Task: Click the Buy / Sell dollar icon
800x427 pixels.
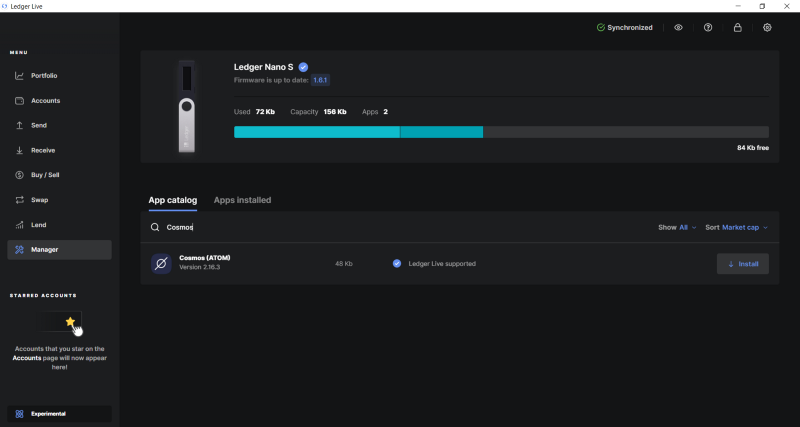Action: click(x=19, y=175)
